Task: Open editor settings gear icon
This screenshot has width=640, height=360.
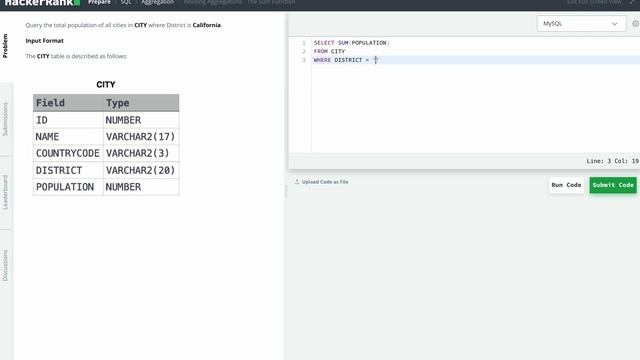Action: 636,24
